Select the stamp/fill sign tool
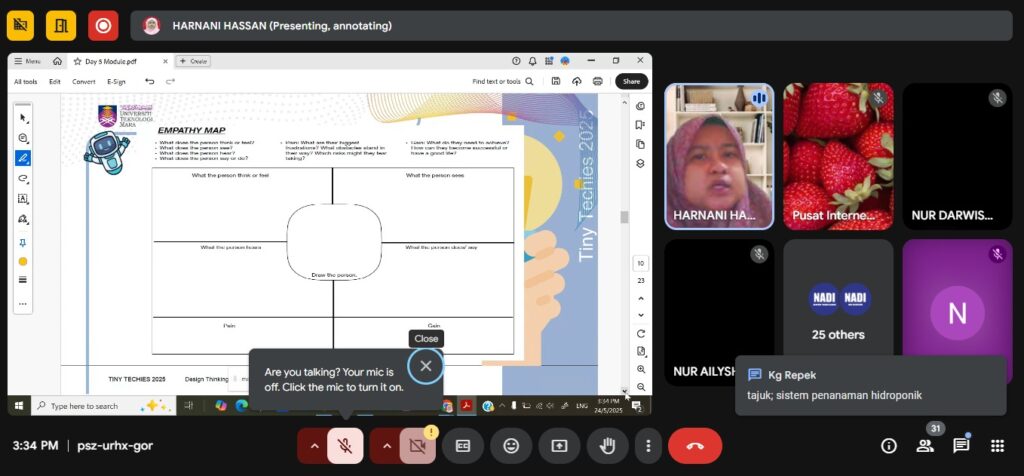This screenshot has height=476, width=1024. [x=23, y=219]
